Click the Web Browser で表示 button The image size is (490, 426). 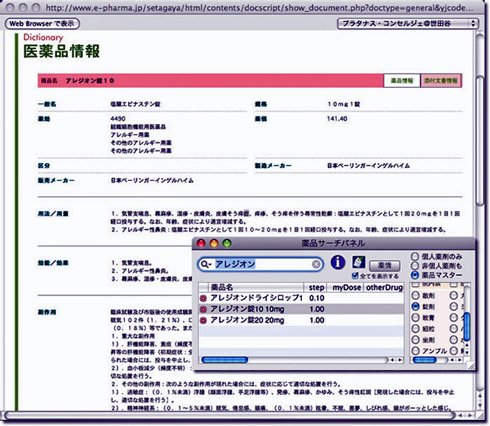(x=42, y=23)
